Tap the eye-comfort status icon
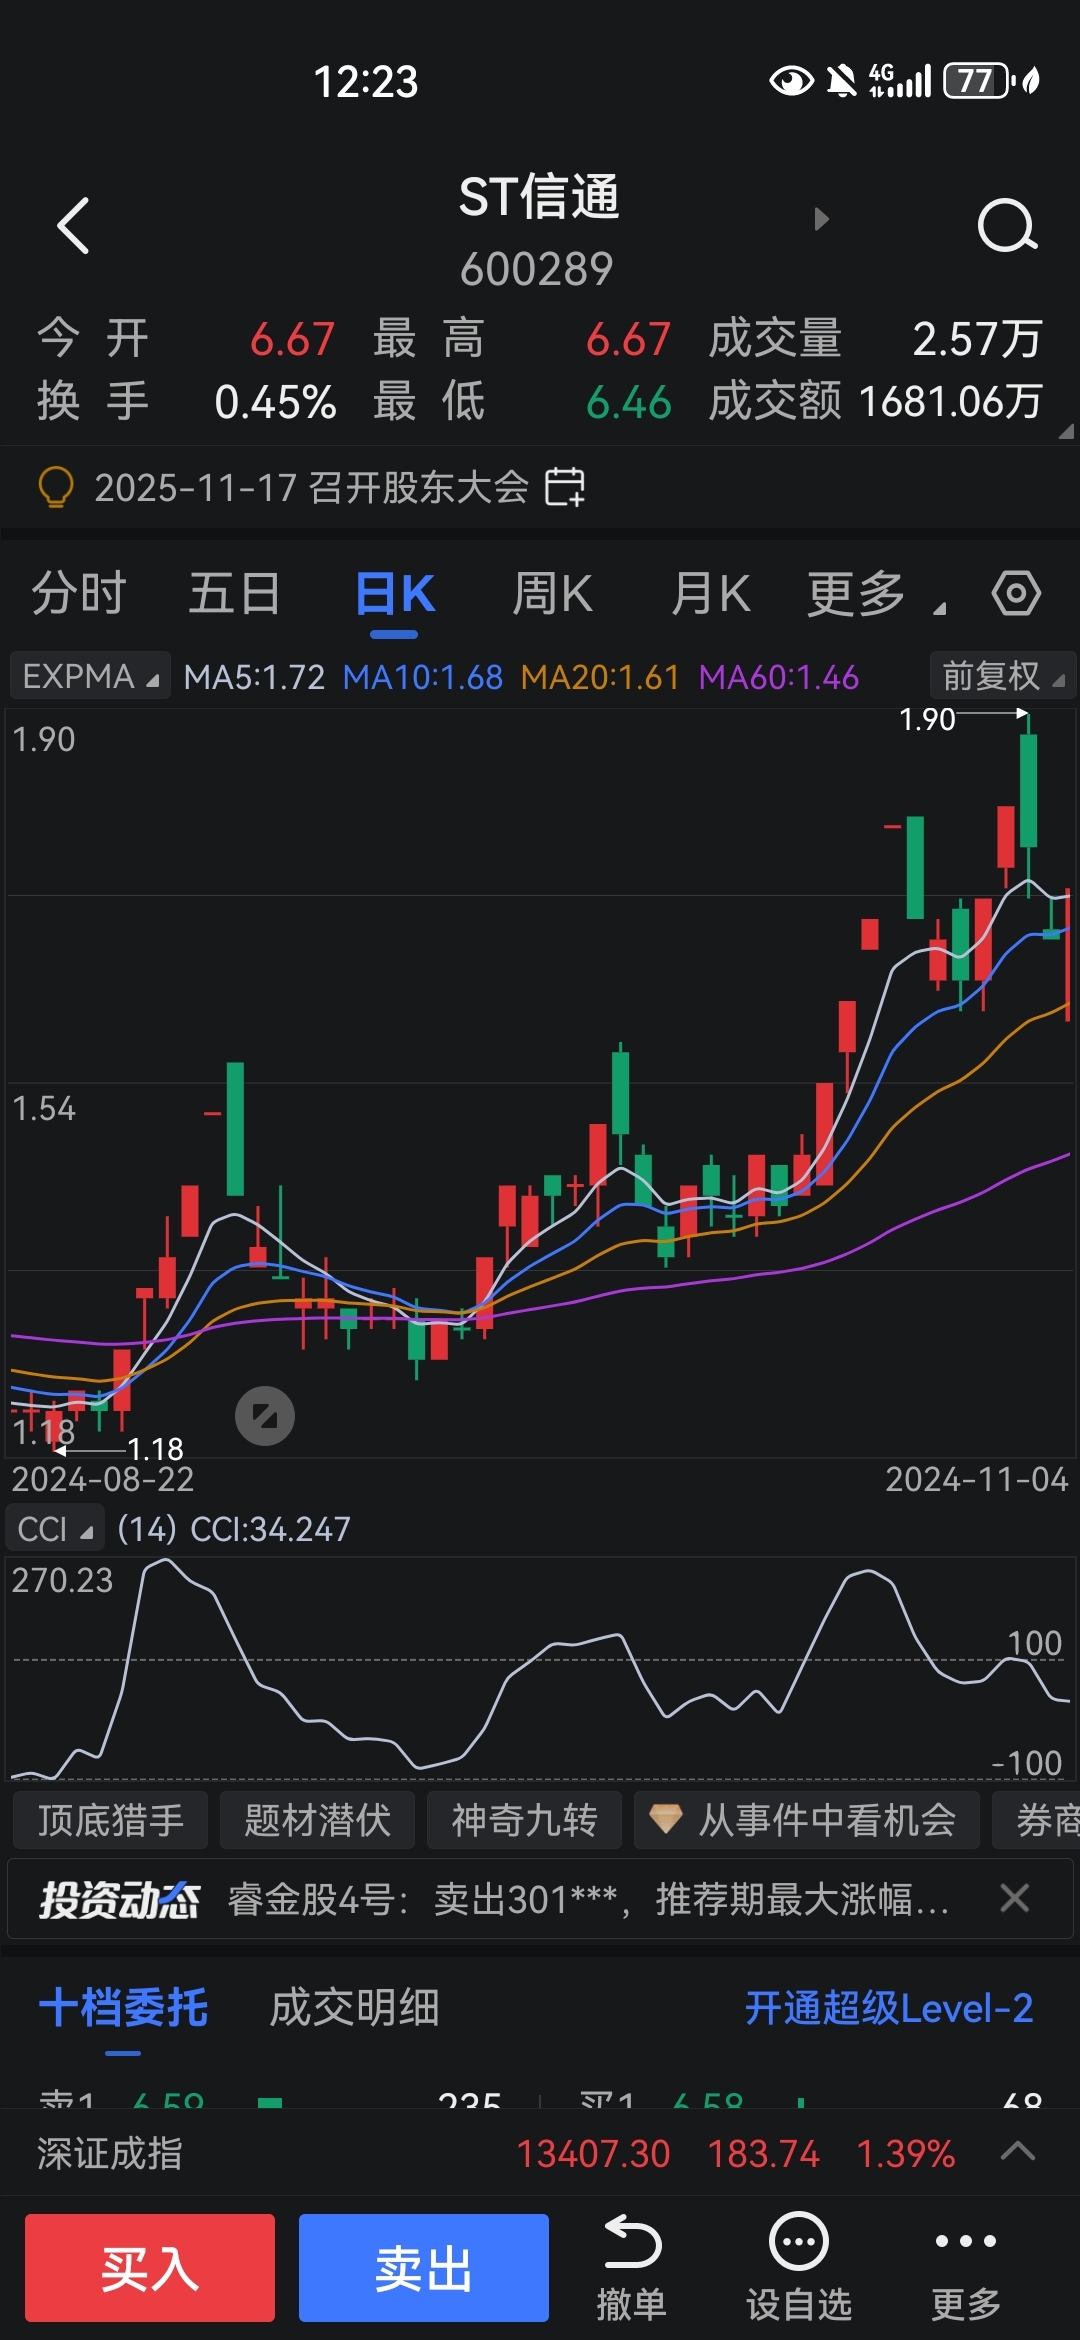This screenshot has height=2340, width=1080. pos(791,80)
